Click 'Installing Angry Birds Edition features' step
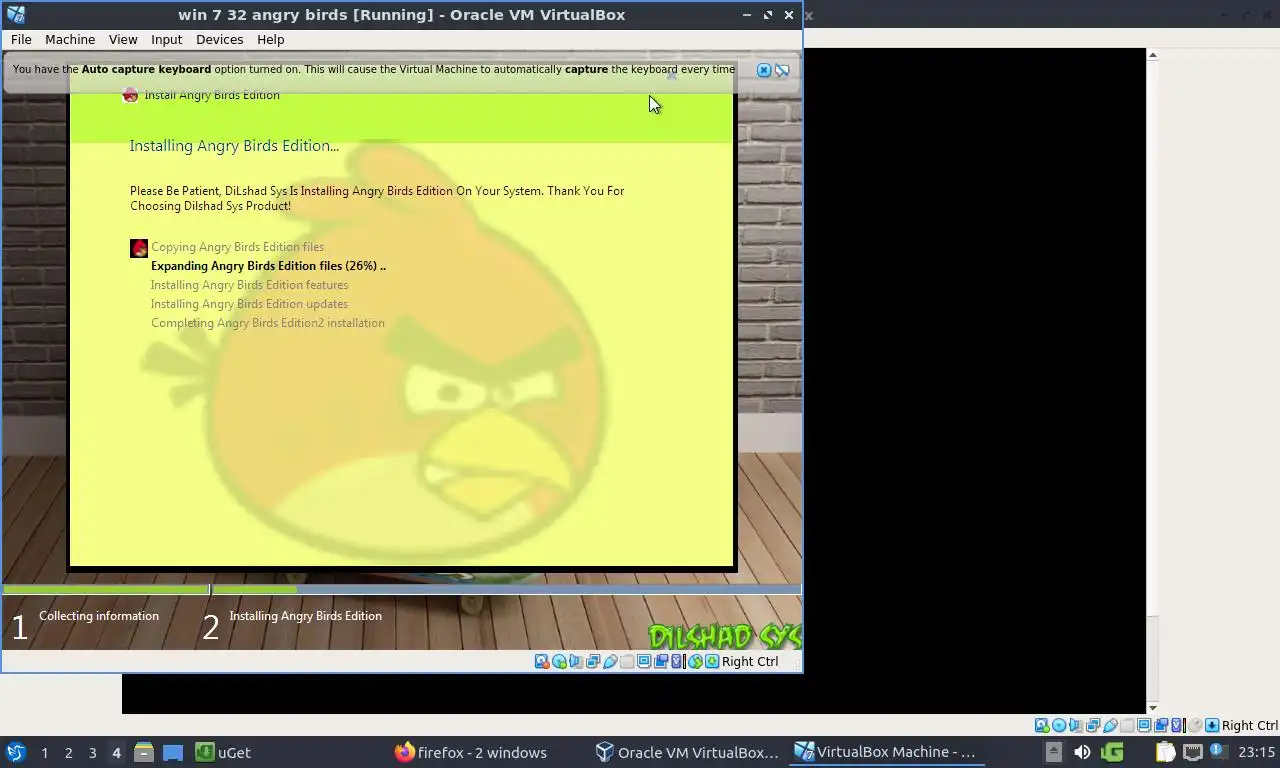Image resolution: width=1280 pixels, height=768 pixels. coord(249,285)
